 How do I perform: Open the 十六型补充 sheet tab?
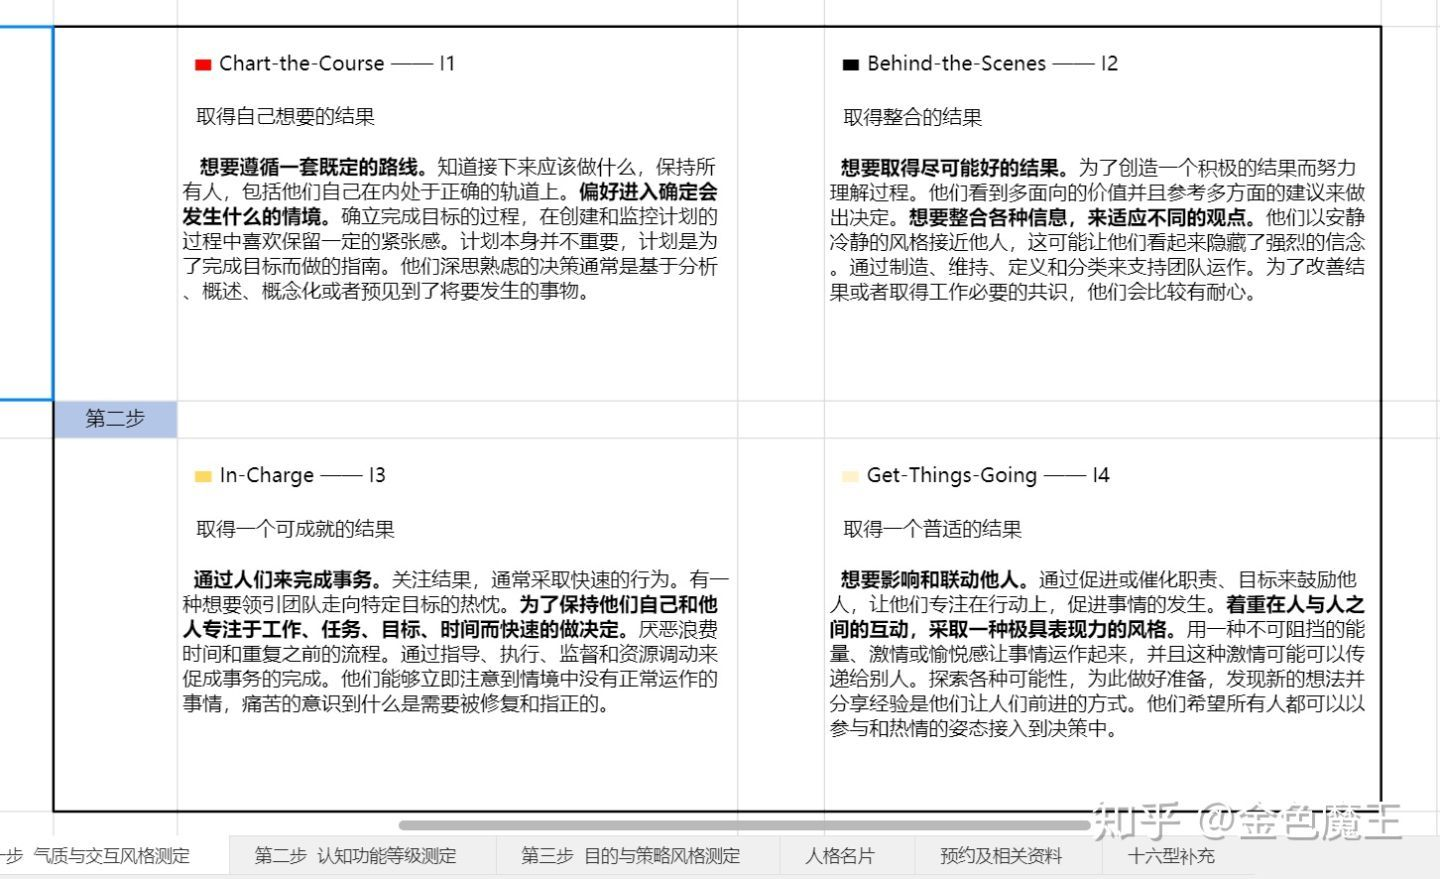point(1171,856)
